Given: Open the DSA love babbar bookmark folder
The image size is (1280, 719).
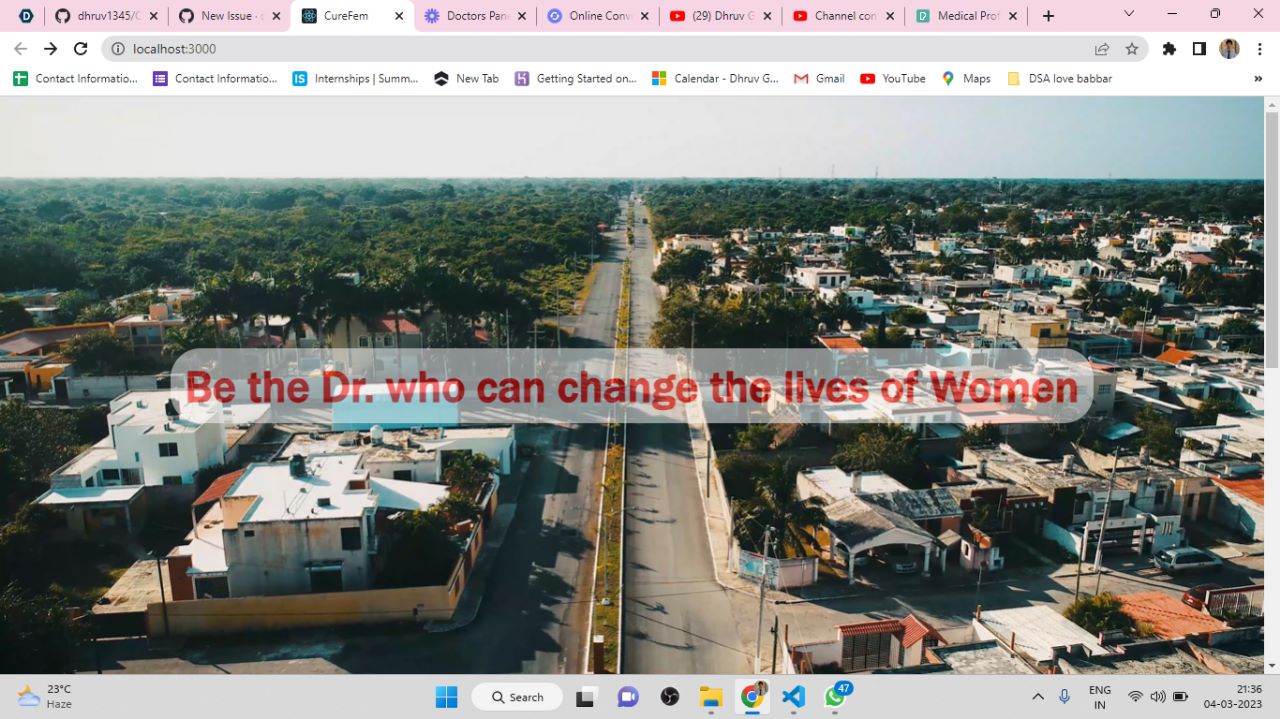Looking at the screenshot, I should click(x=1059, y=78).
